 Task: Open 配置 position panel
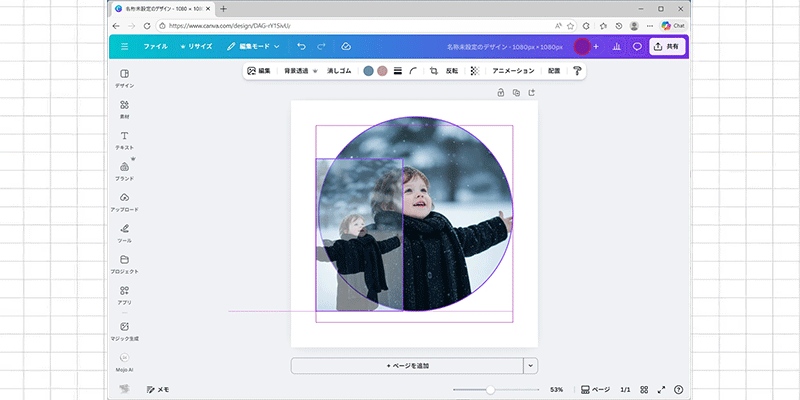[554, 71]
